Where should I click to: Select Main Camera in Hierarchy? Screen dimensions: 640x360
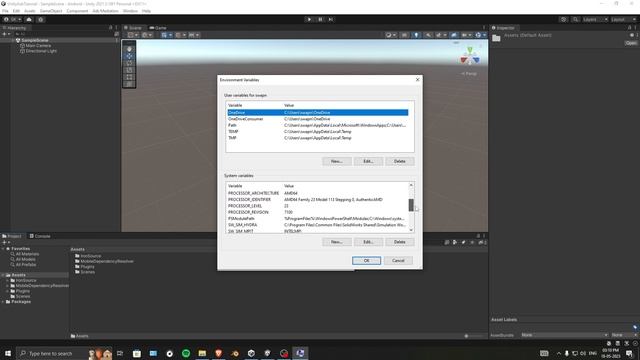[38, 46]
